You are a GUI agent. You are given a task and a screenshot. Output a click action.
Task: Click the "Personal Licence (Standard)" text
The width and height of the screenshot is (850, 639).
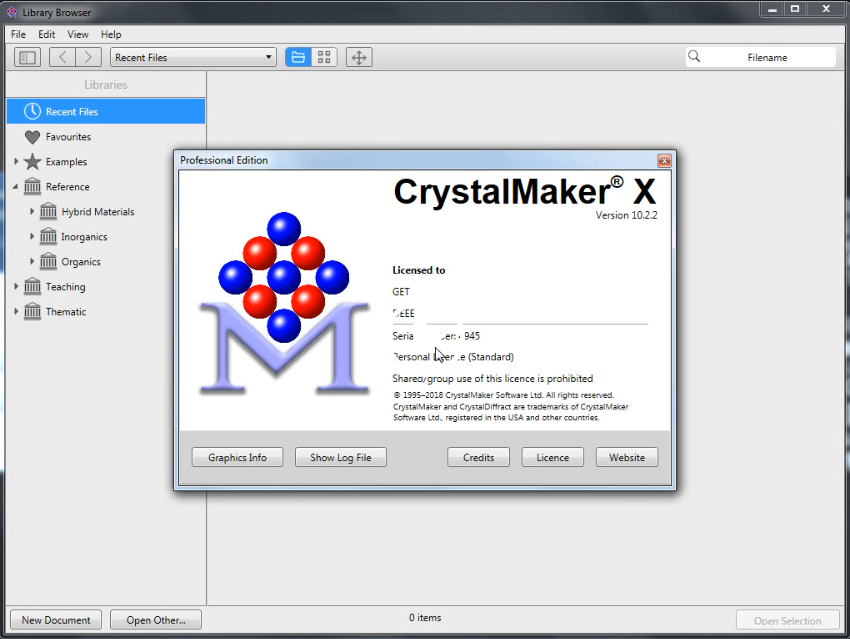click(453, 357)
